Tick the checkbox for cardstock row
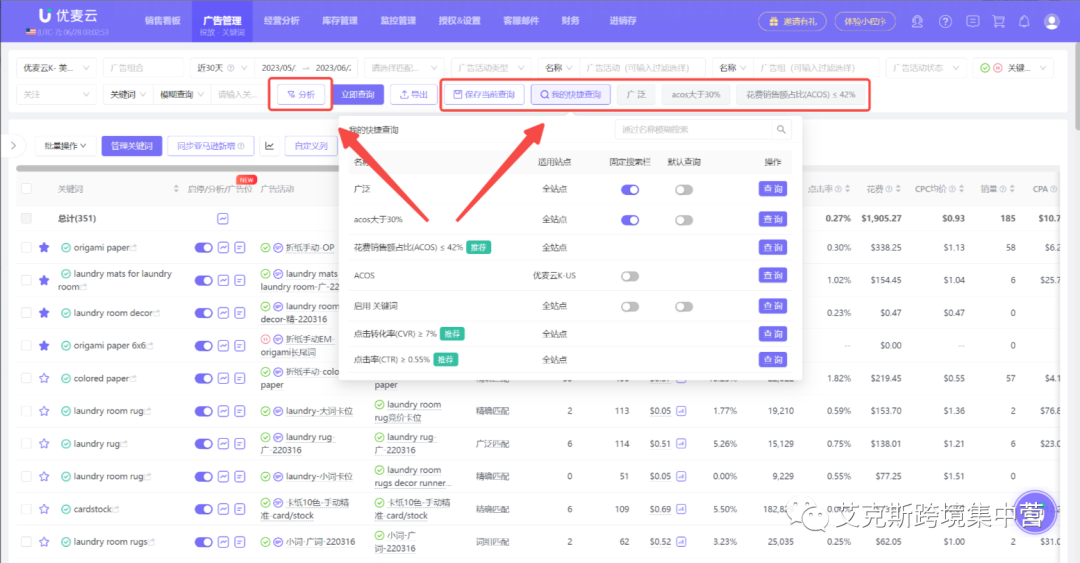 point(26,509)
